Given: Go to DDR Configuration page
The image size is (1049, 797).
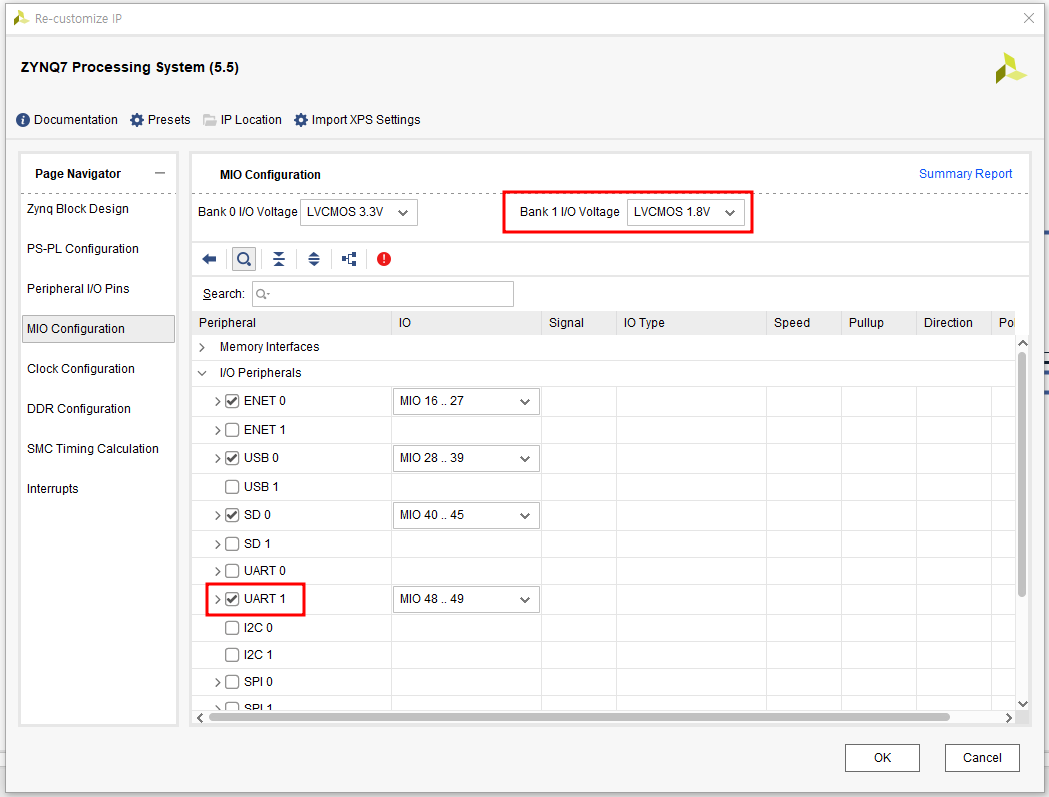Looking at the screenshot, I should pos(79,409).
